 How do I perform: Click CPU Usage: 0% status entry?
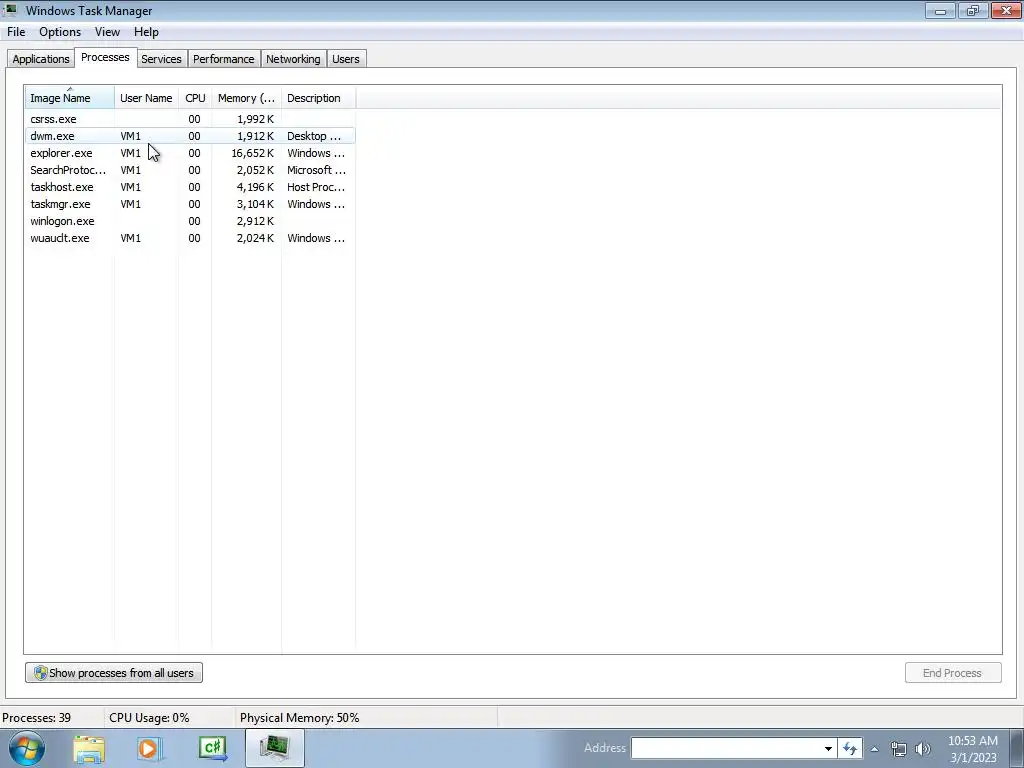(149, 718)
